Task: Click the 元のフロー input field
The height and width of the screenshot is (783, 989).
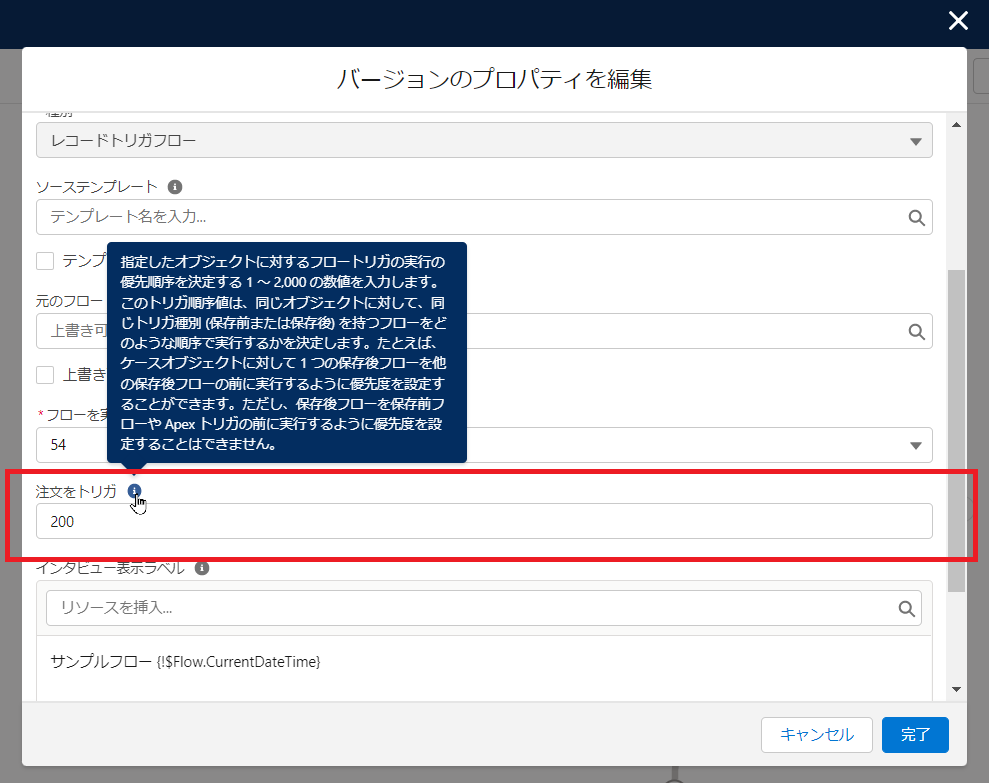Action: point(700,331)
